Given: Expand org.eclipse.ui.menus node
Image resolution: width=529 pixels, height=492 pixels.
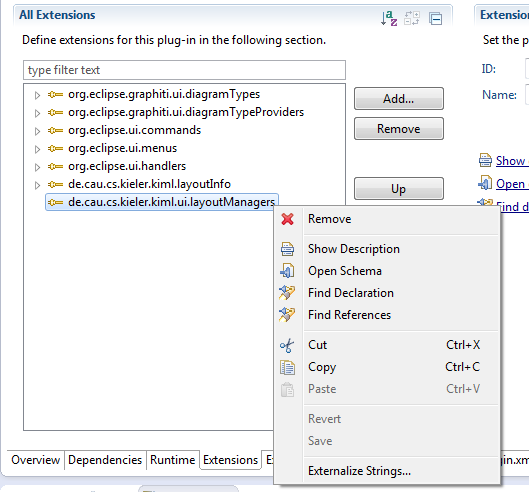Looking at the screenshot, I should [37, 149].
